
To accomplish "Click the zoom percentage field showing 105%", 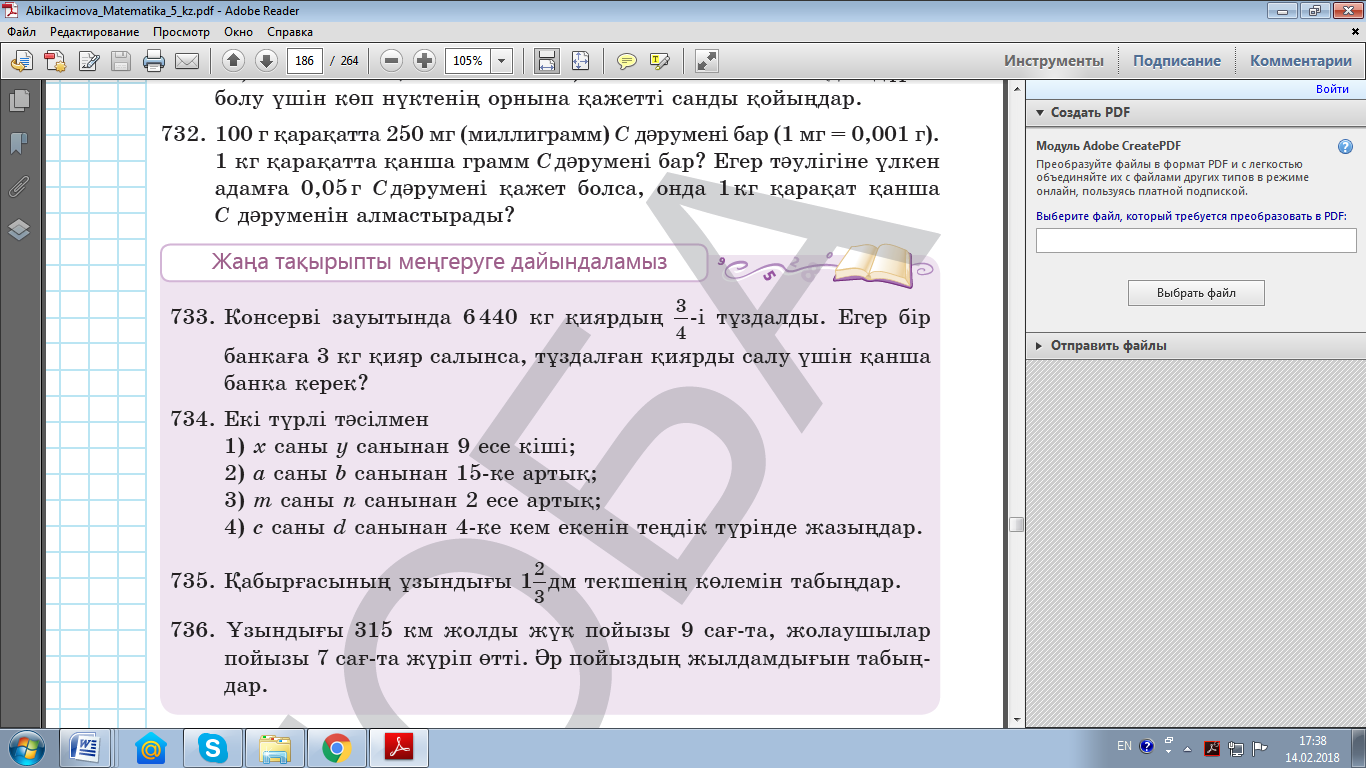I will coord(468,61).
